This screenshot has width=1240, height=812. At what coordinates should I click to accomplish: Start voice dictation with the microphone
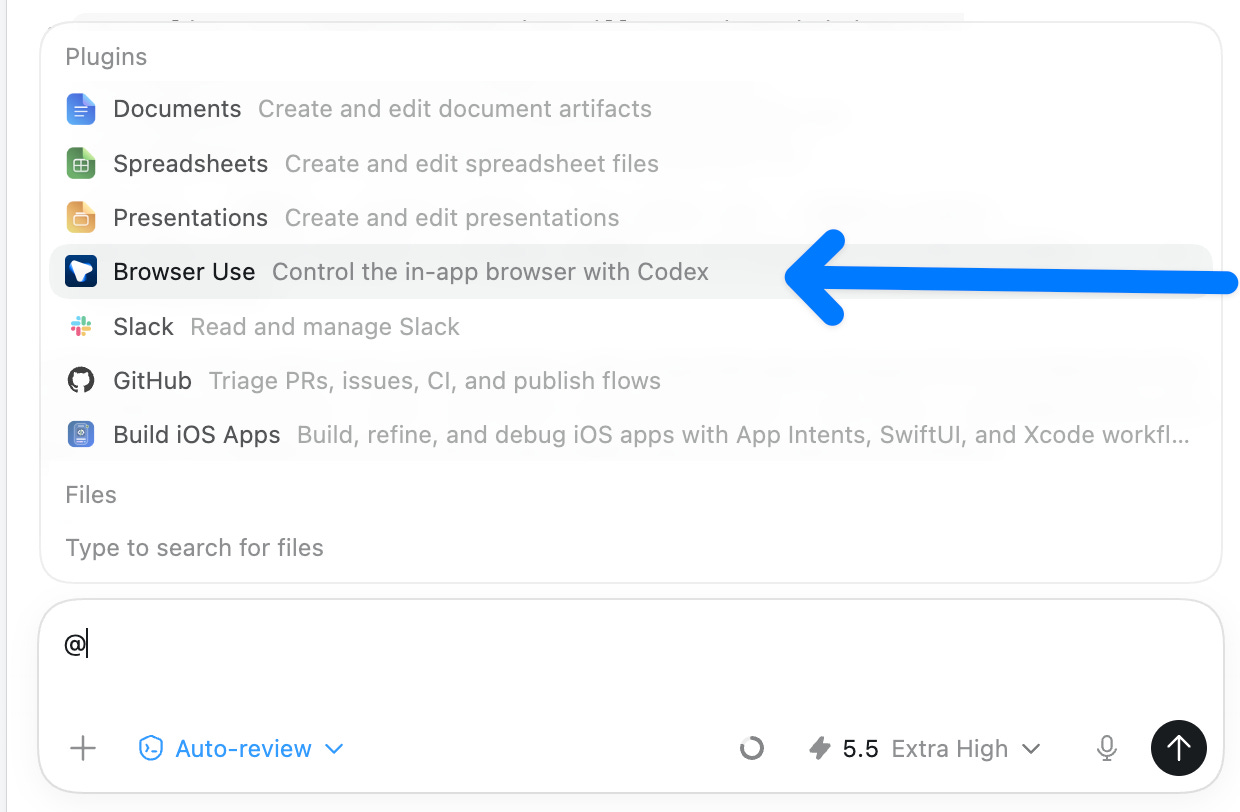coord(1106,748)
